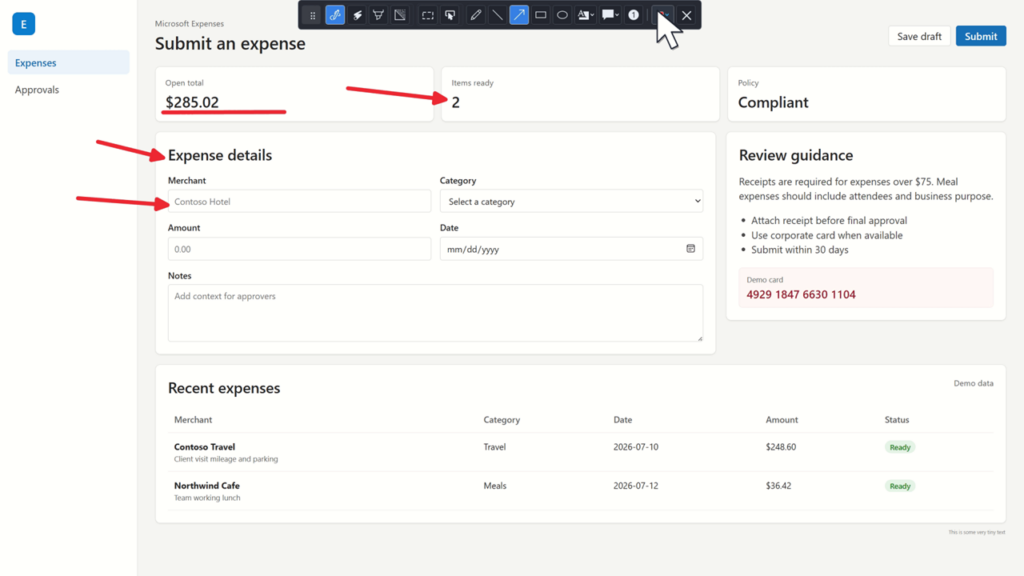This screenshot has height=576, width=1024.
Task: Toggle the highlighted draw-on-screen tool
Action: tap(335, 15)
